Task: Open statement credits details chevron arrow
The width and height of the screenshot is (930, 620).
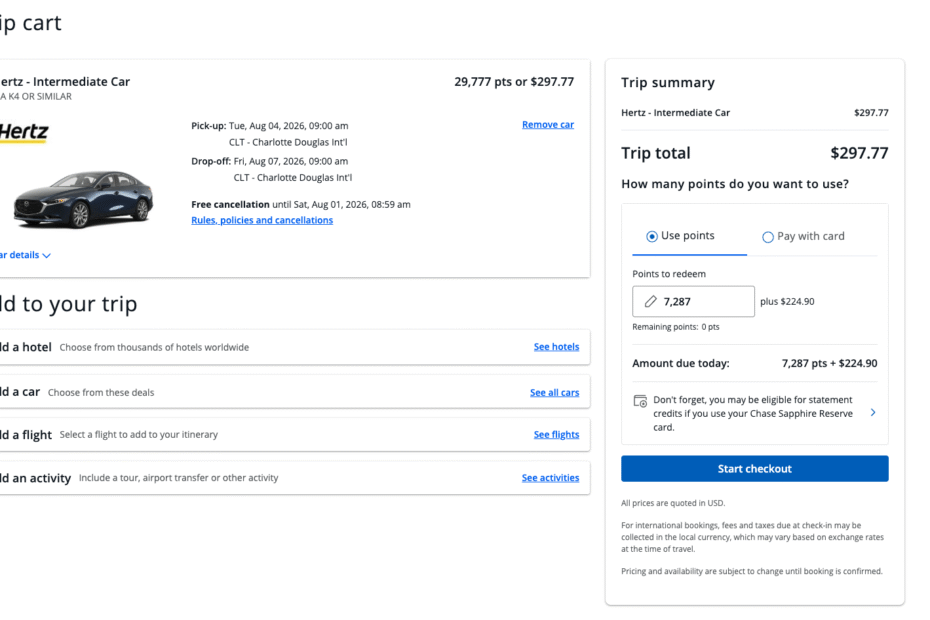Action: pos(872,412)
